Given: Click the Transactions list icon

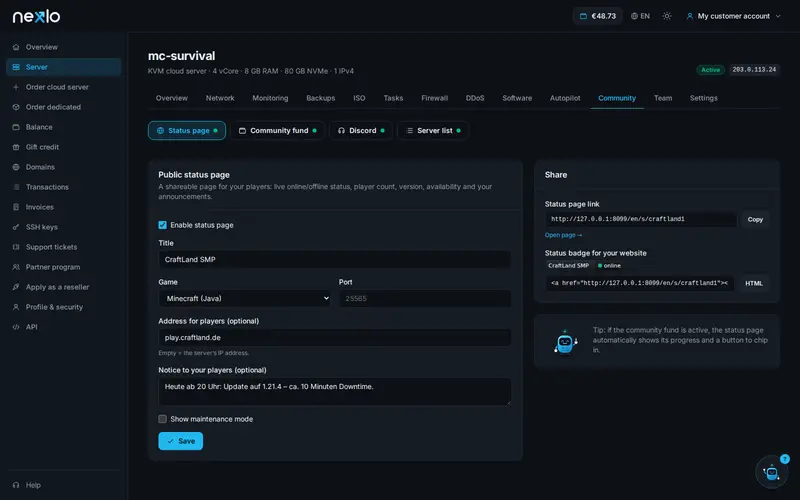Looking at the screenshot, I should 16,187.
